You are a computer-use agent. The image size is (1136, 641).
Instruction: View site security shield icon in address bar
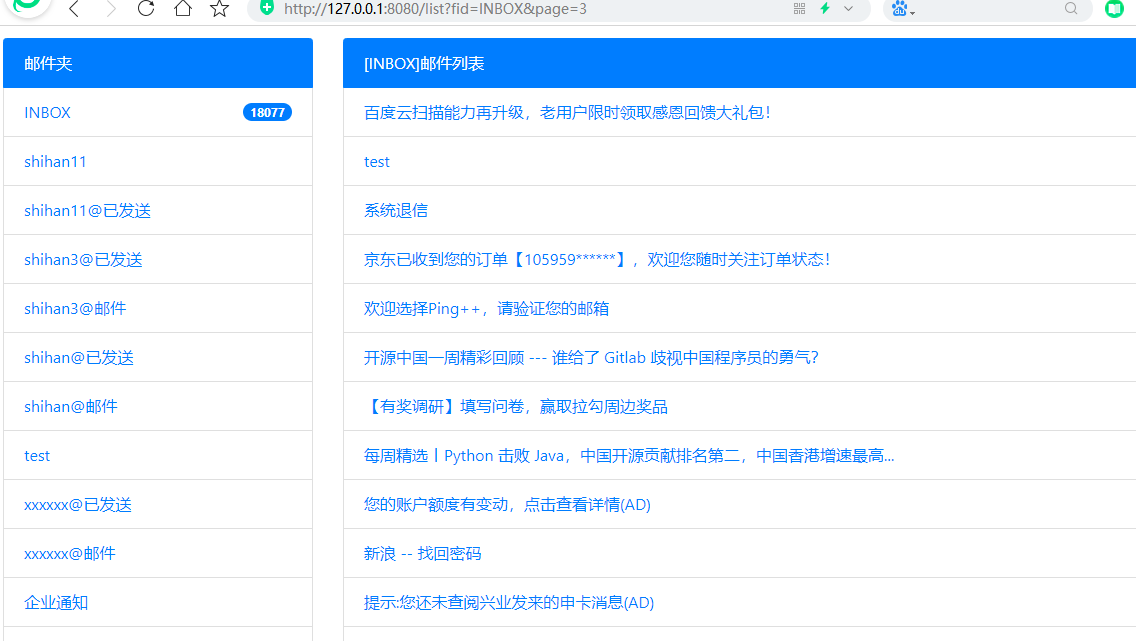[267, 8]
